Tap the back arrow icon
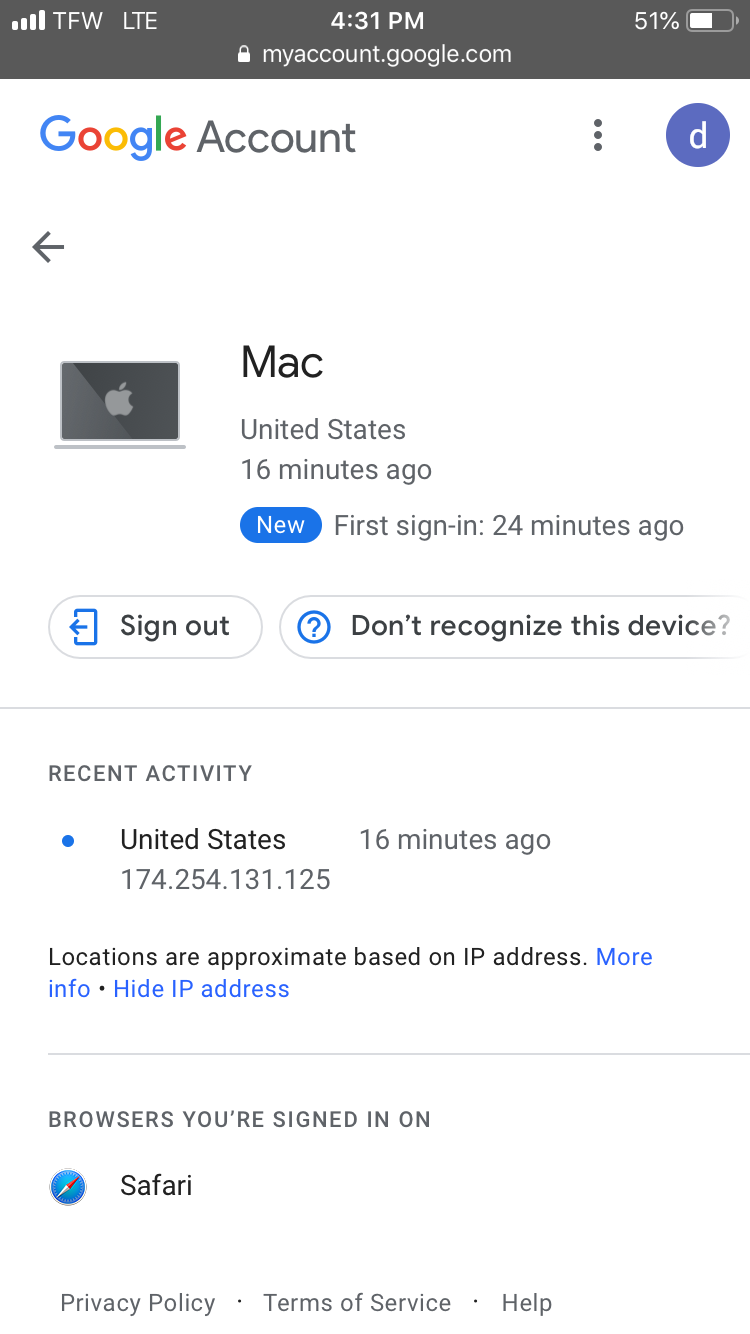Screen dimensions: 750x1334 tap(48, 246)
